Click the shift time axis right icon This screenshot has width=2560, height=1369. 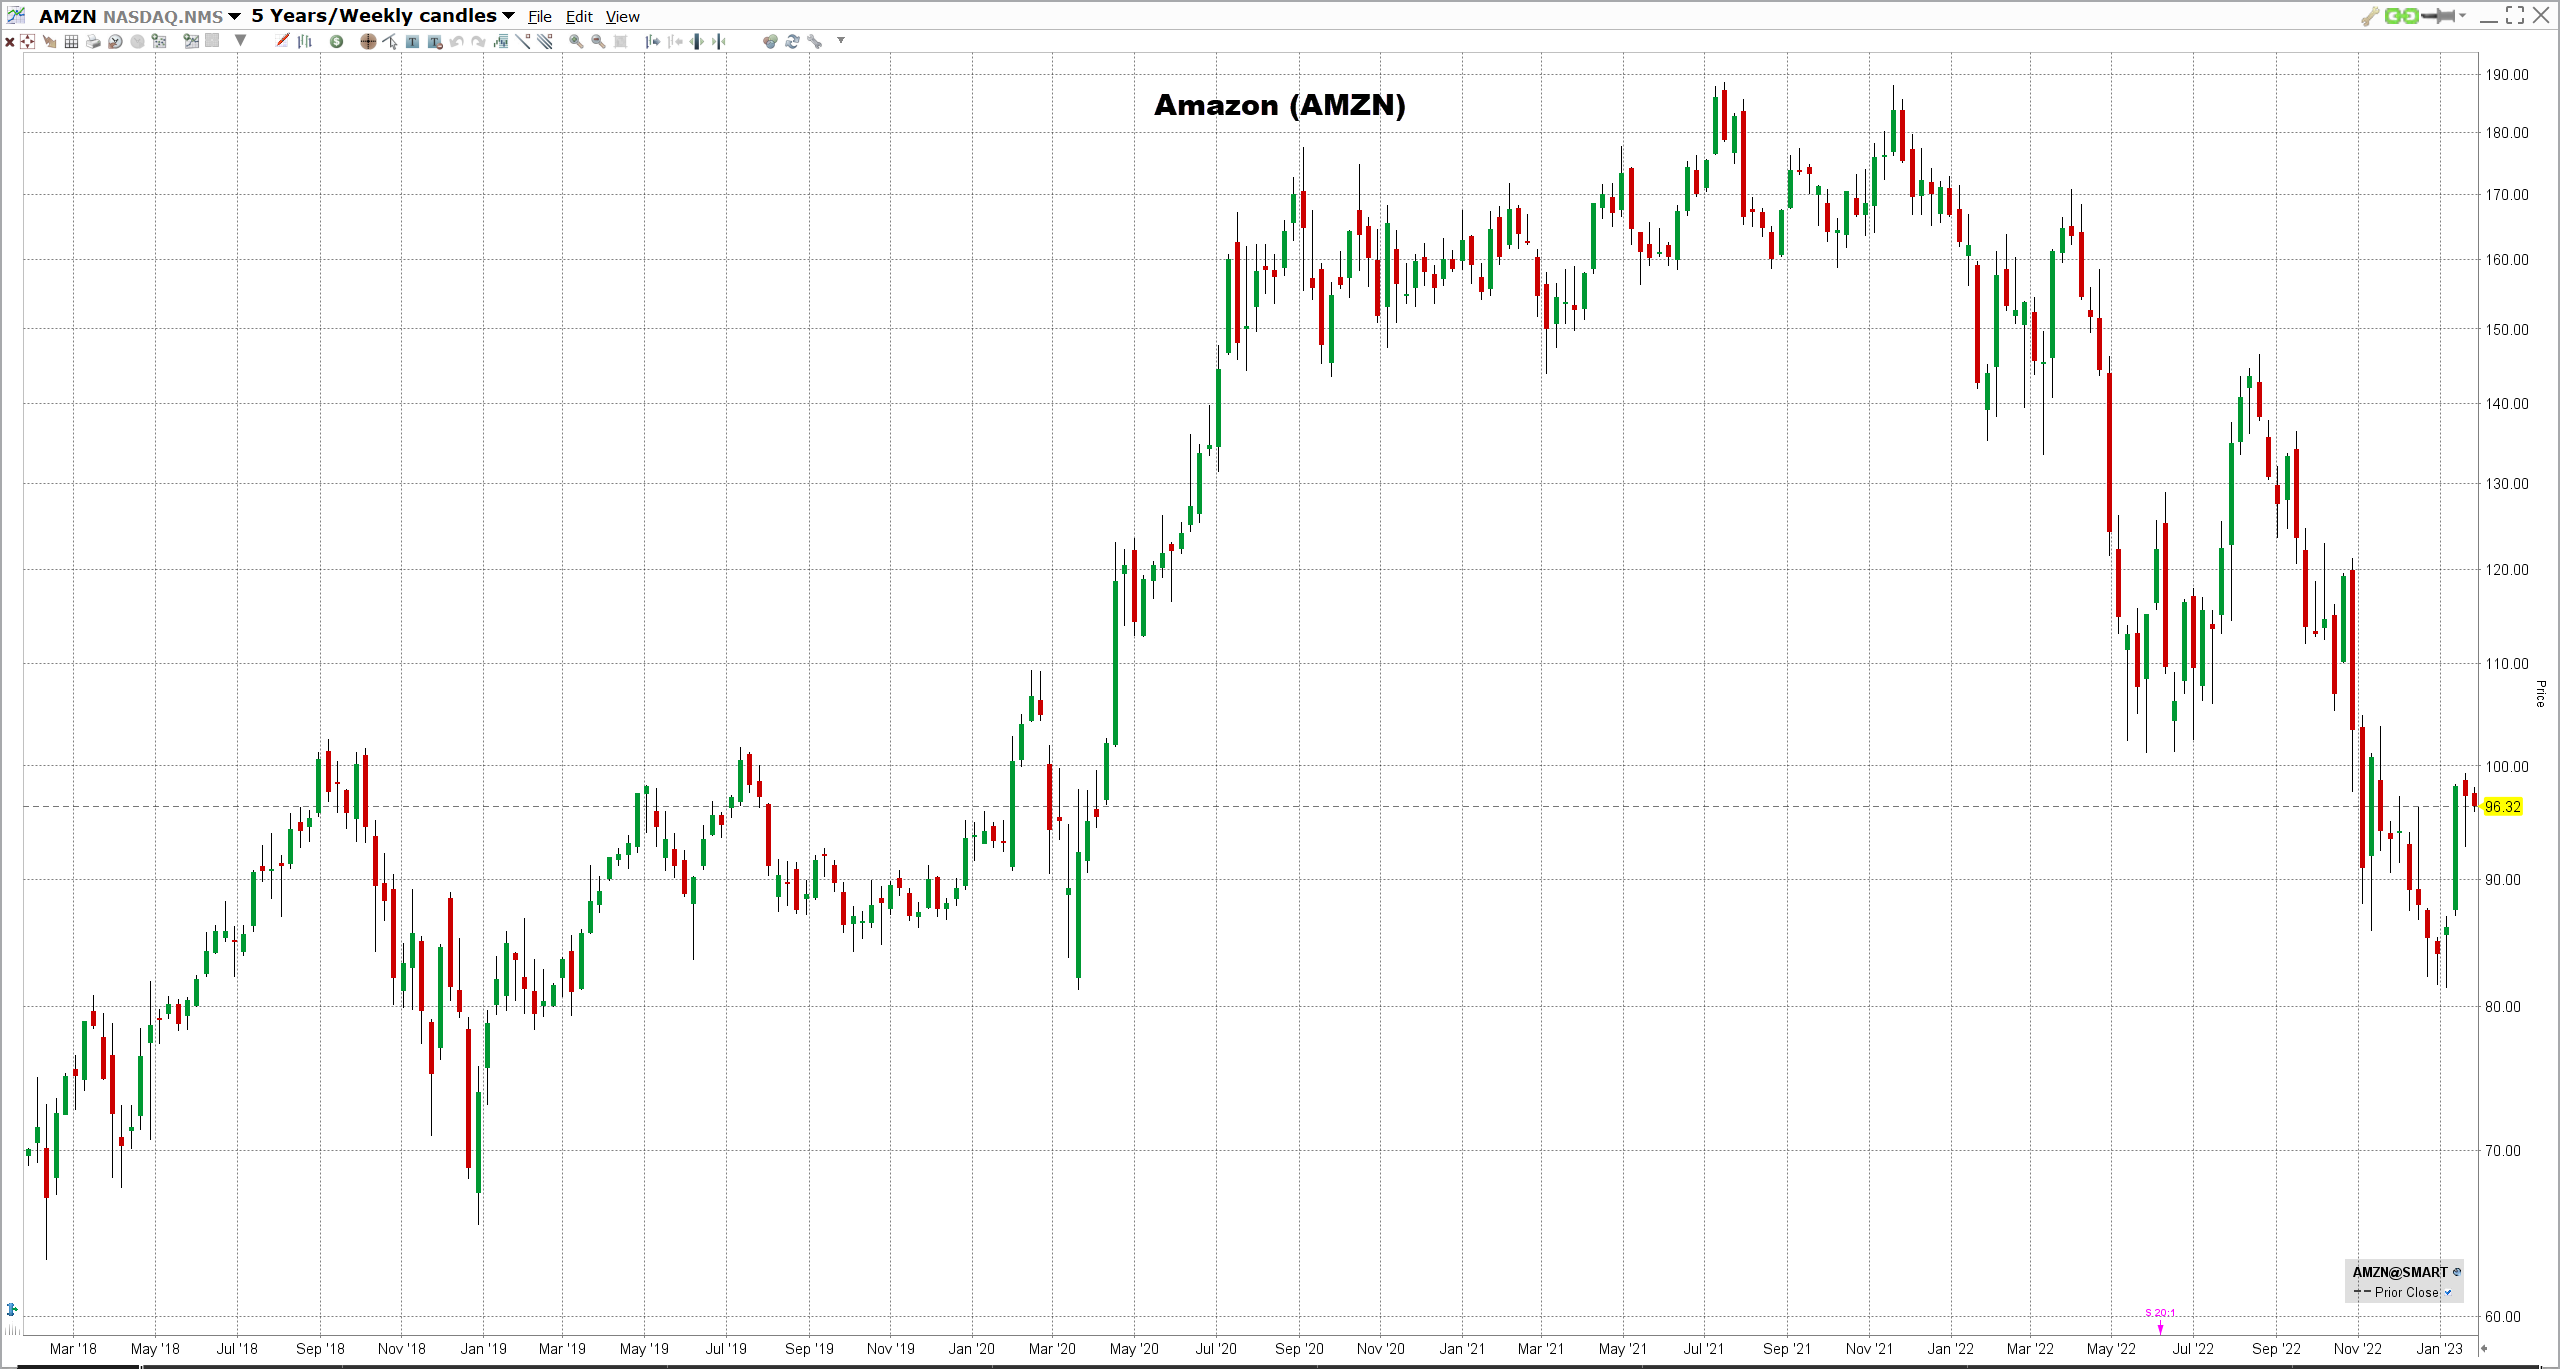pyautogui.click(x=652, y=41)
